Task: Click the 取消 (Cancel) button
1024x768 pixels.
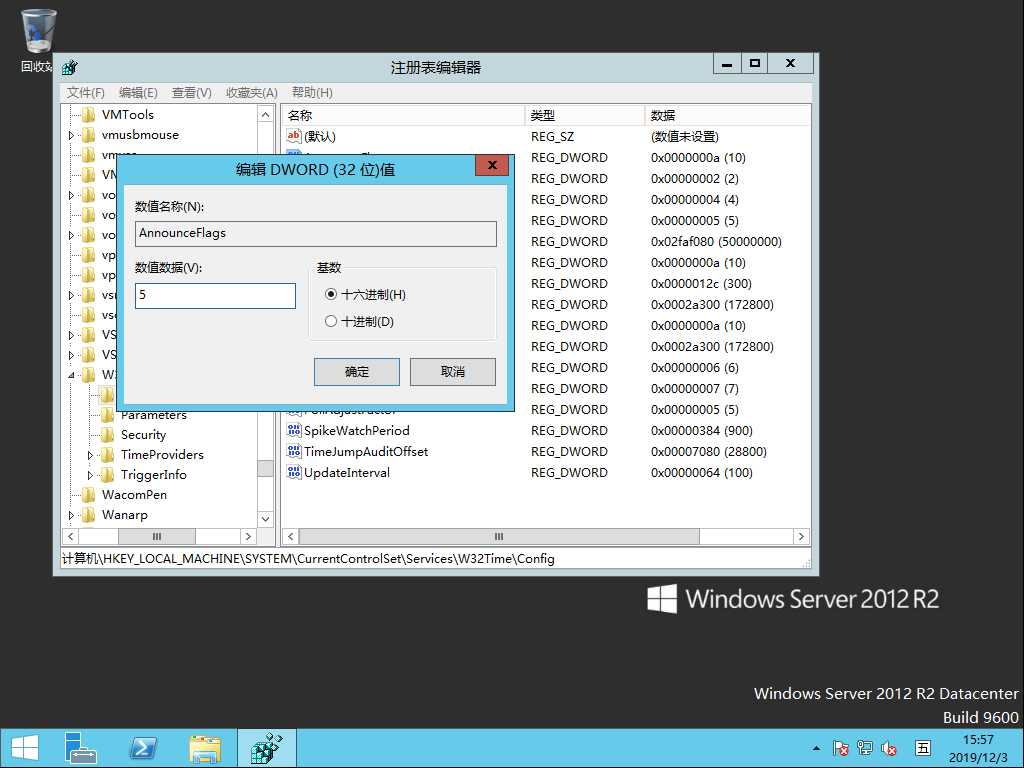Action: pos(453,372)
